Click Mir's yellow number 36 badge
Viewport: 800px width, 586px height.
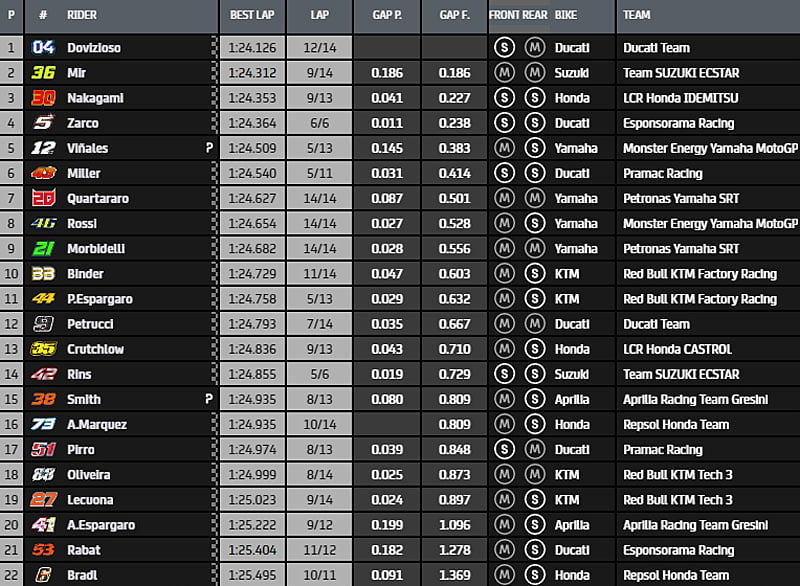pyautogui.click(x=43, y=72)
